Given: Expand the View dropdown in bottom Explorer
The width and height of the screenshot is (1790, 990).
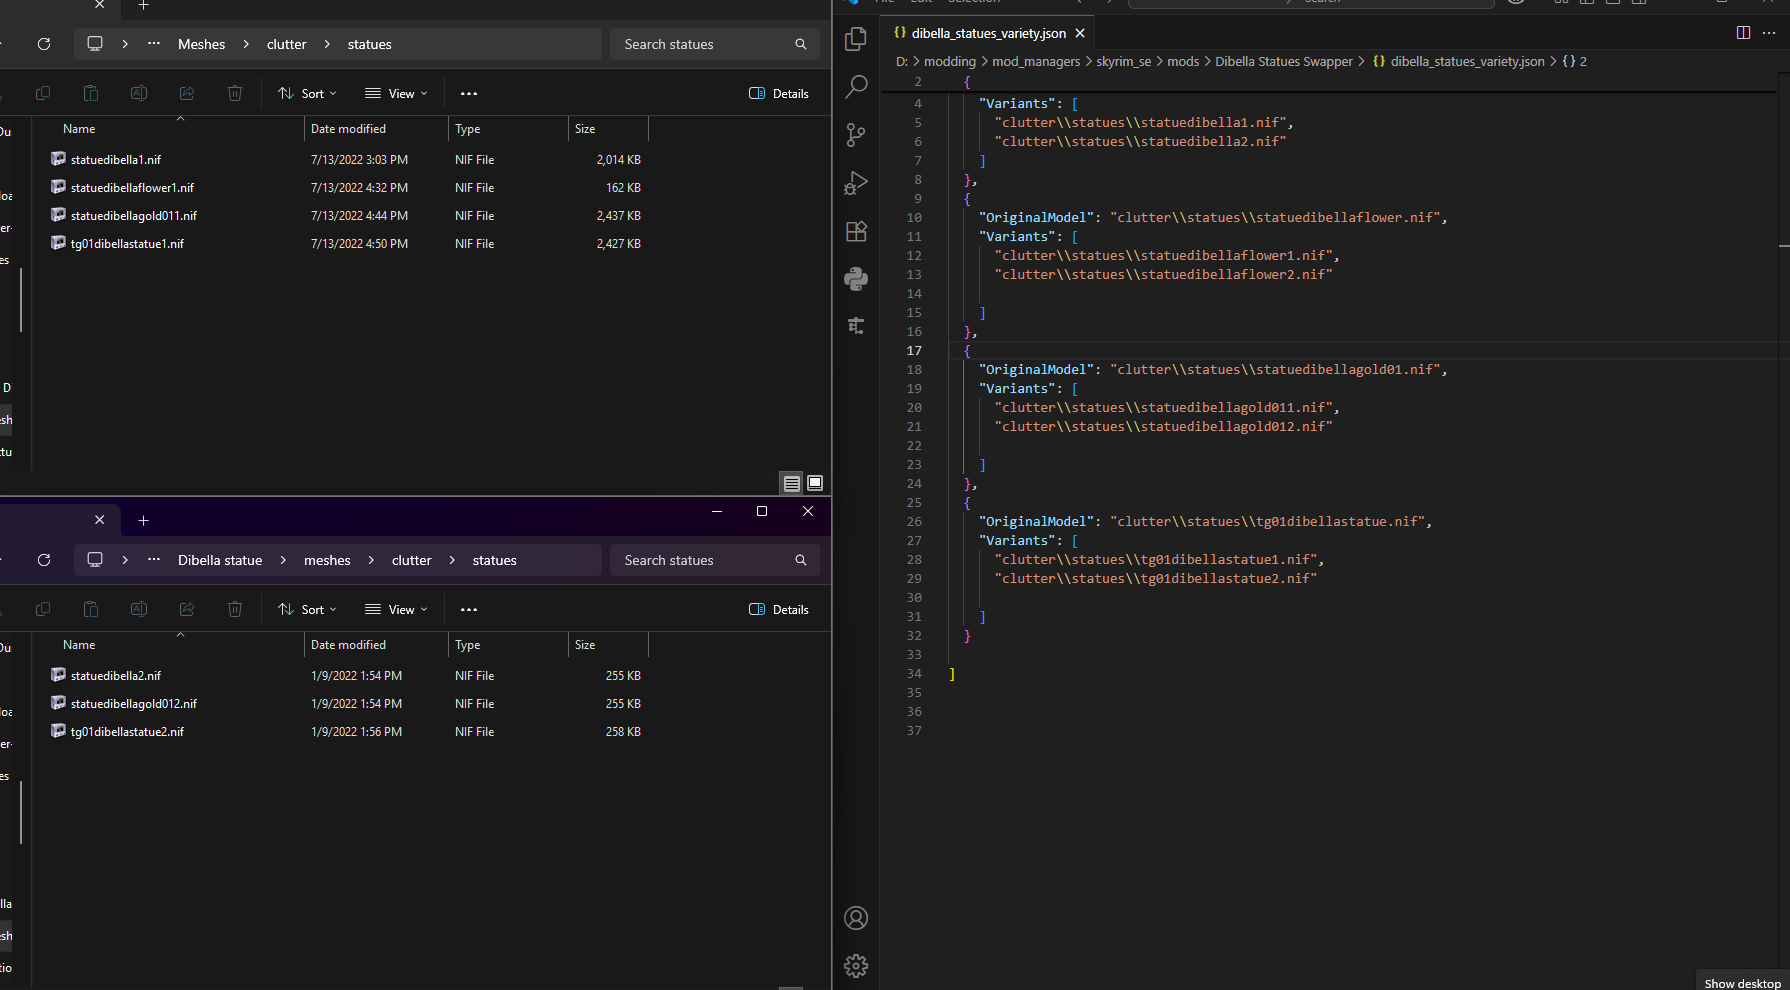Looking at the screenshot, I should tap(396, 609).
